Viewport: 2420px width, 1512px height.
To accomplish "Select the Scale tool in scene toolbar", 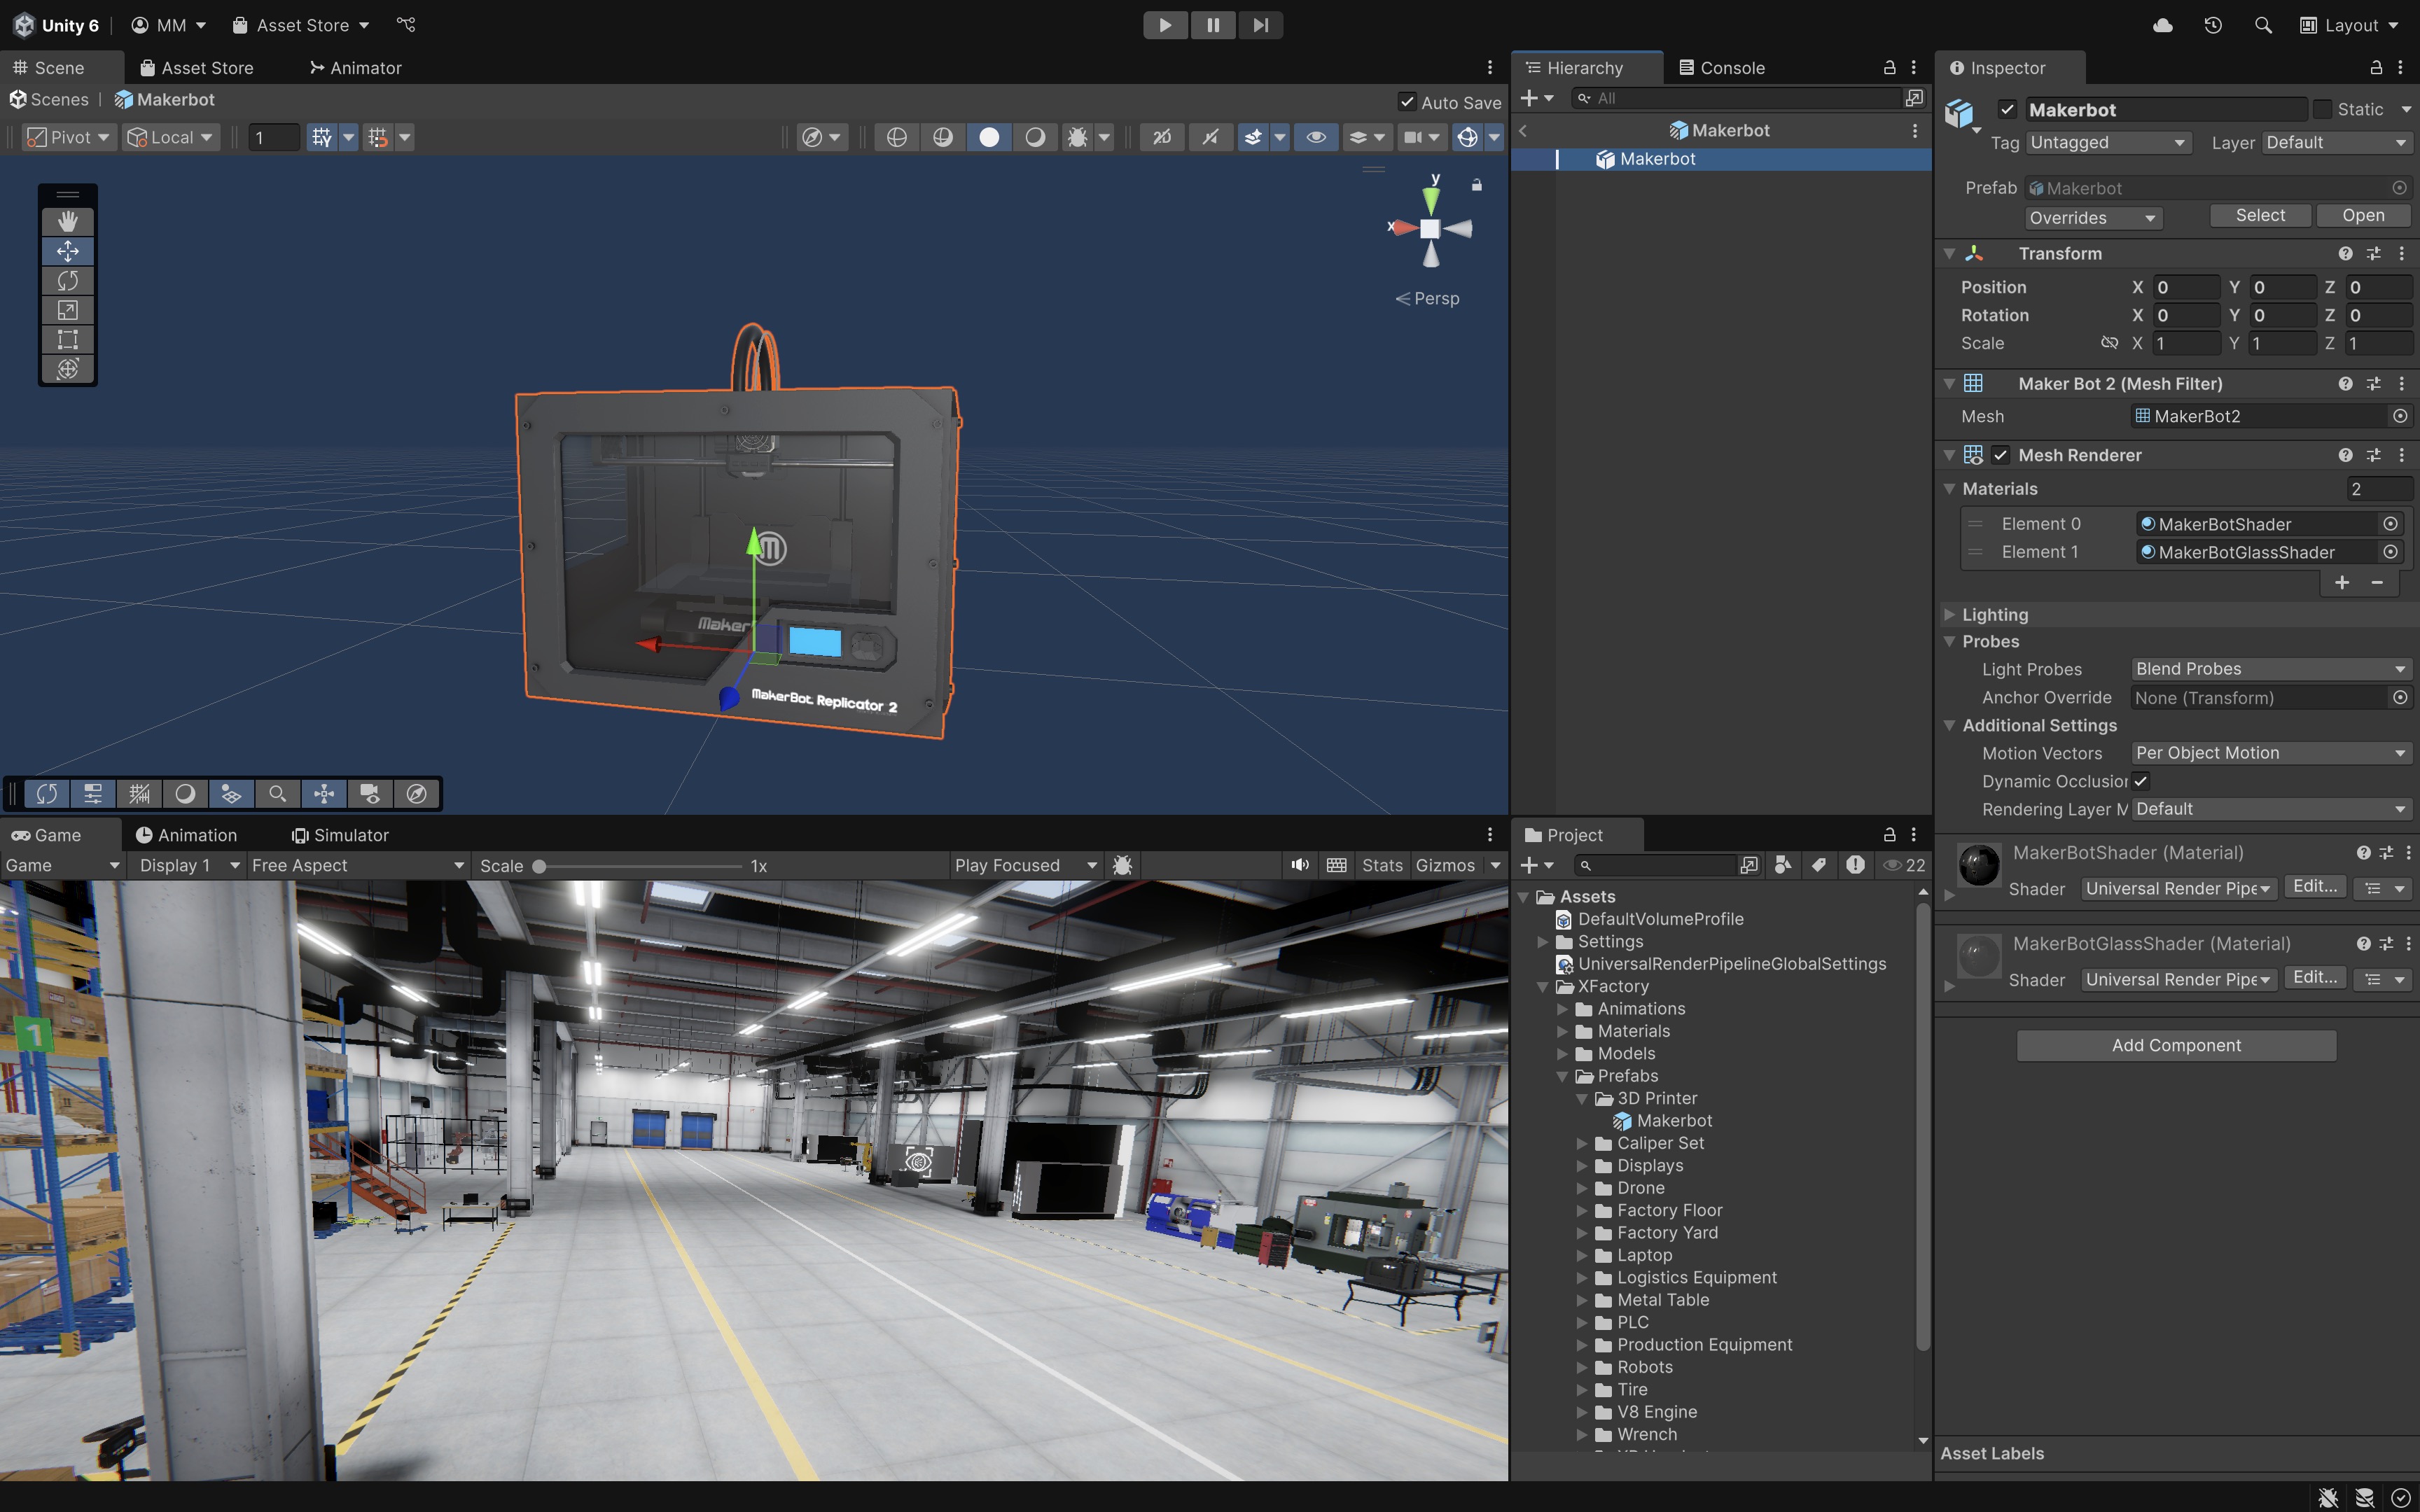I will coord(67,310).
